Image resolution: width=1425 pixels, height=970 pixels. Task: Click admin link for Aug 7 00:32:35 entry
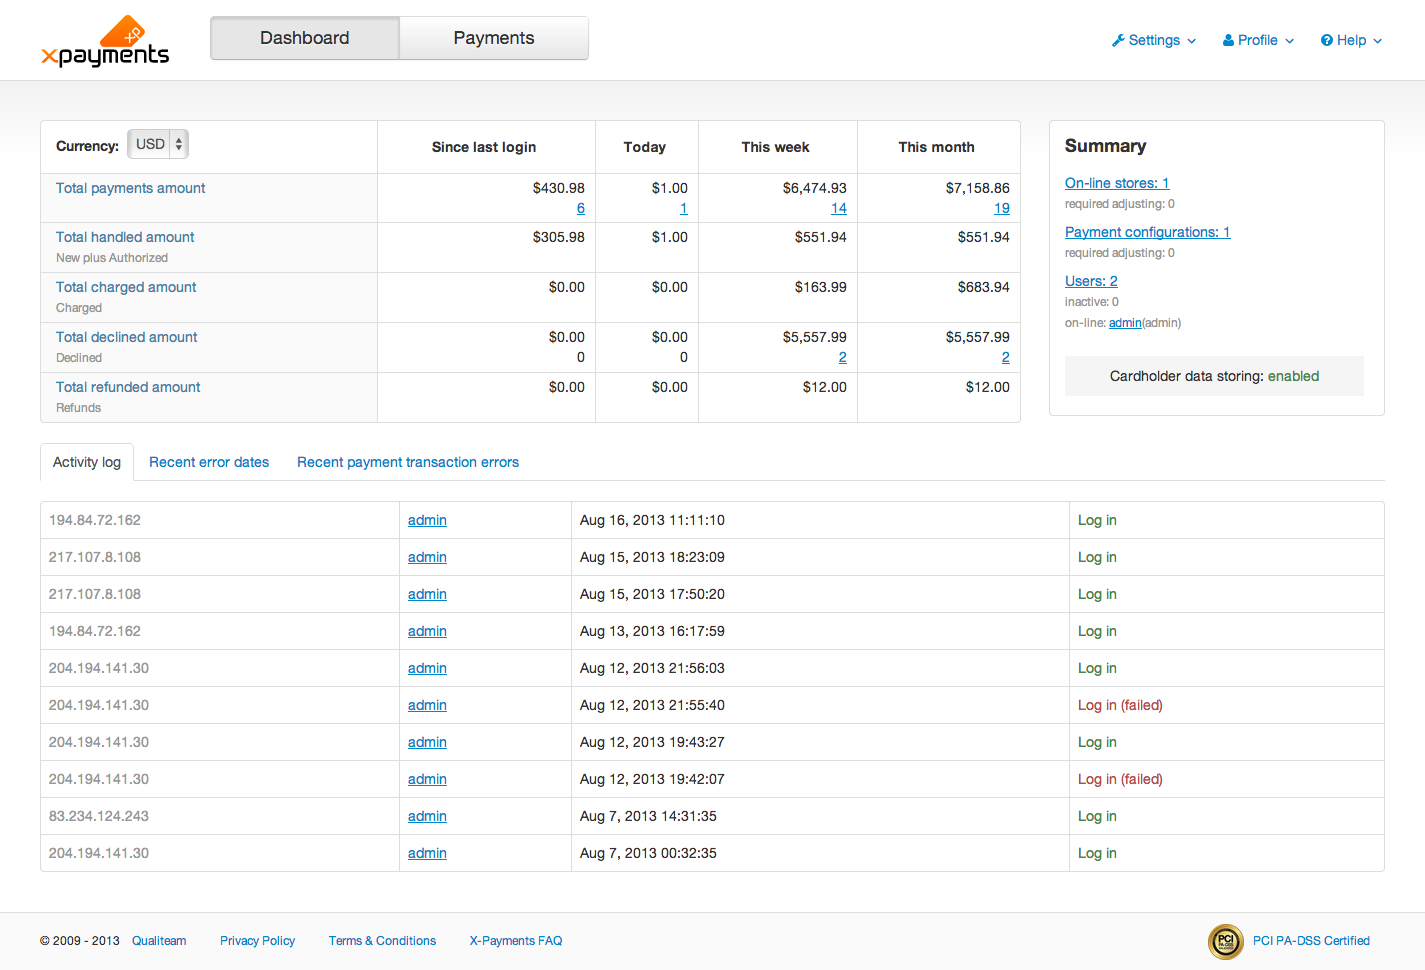(427, 853)
